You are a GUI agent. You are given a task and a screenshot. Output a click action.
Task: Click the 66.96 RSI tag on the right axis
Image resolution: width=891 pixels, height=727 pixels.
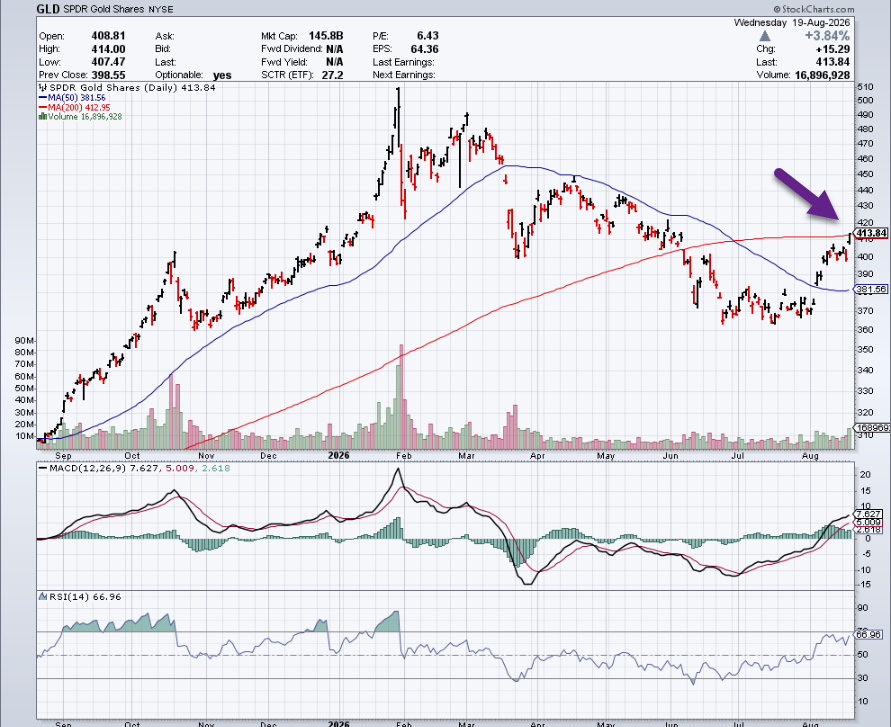(869, 635)
